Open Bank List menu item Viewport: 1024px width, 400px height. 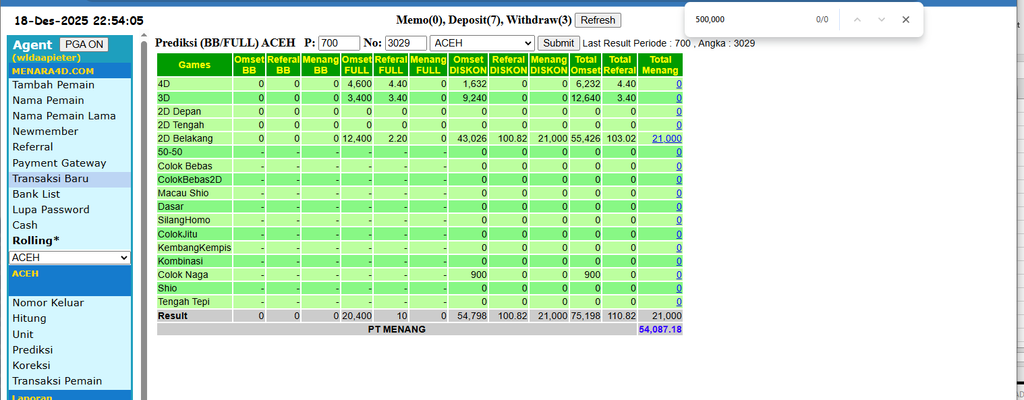click(36, 194)
